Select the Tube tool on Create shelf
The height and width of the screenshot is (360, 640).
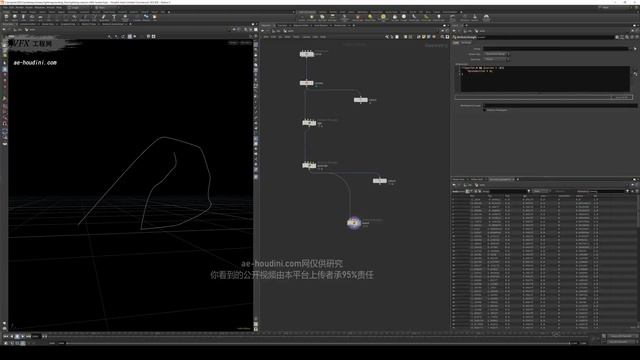23,17
